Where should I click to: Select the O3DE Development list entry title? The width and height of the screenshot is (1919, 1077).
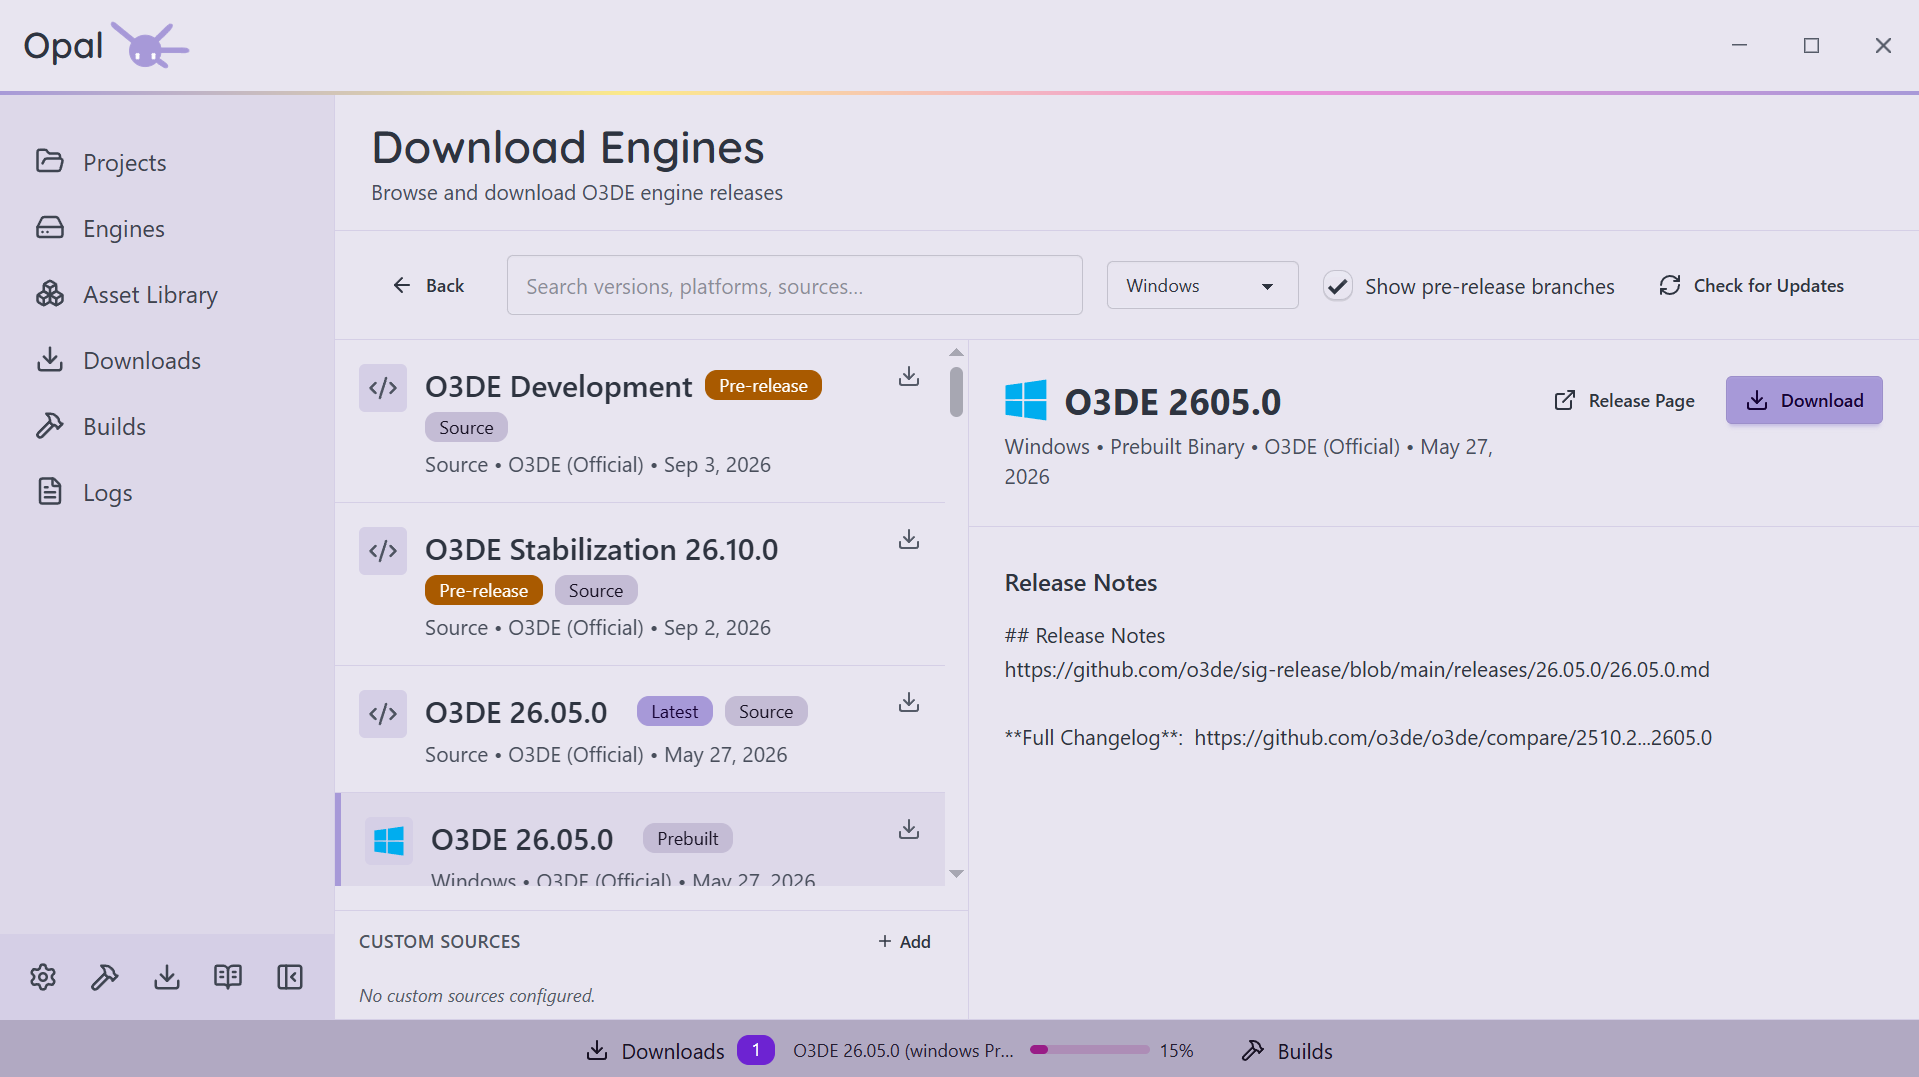pos(558,386)
